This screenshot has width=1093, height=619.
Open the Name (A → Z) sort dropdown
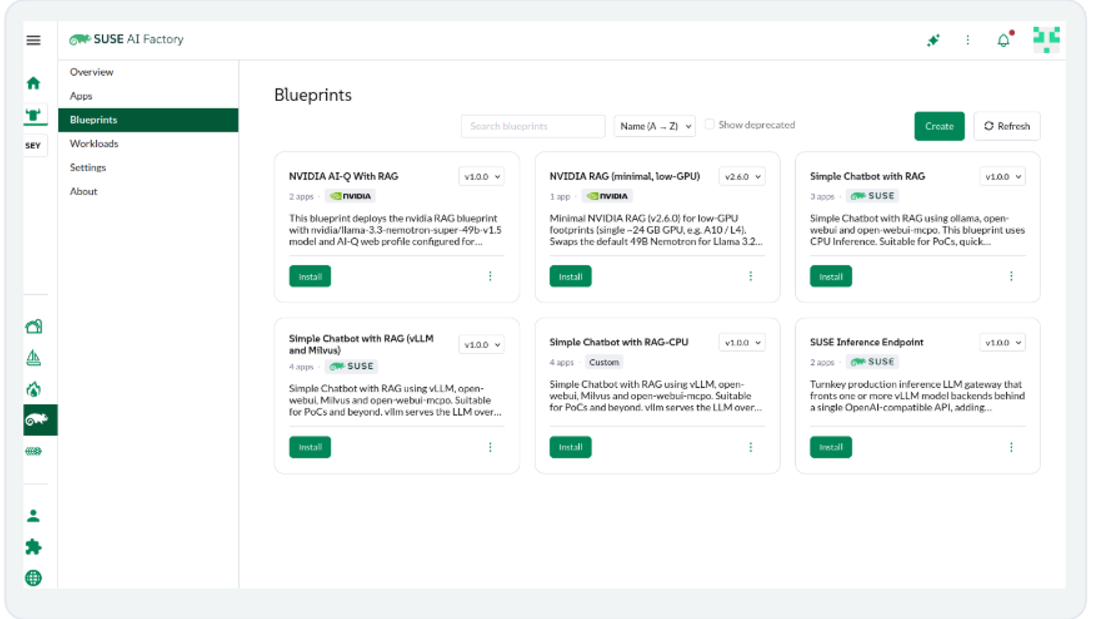point(655,126)
